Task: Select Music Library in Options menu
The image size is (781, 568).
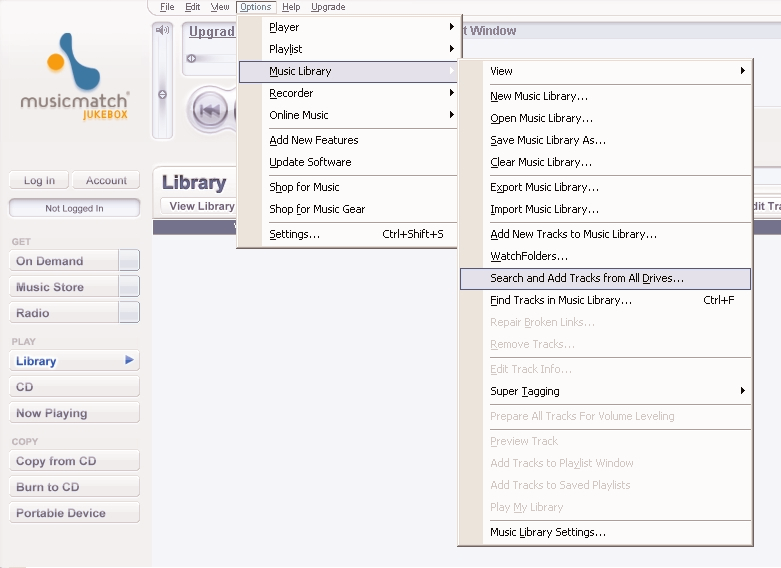Action: click(348, 71)
